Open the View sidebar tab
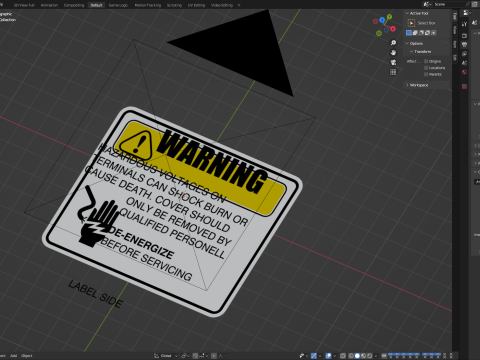480x360 pixels. tap(455, 30)
